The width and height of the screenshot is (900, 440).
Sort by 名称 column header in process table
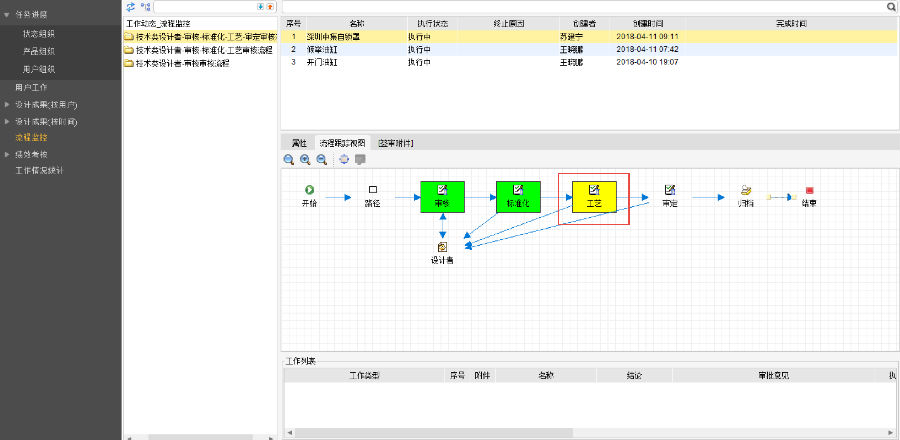click(x=356, y=24)
